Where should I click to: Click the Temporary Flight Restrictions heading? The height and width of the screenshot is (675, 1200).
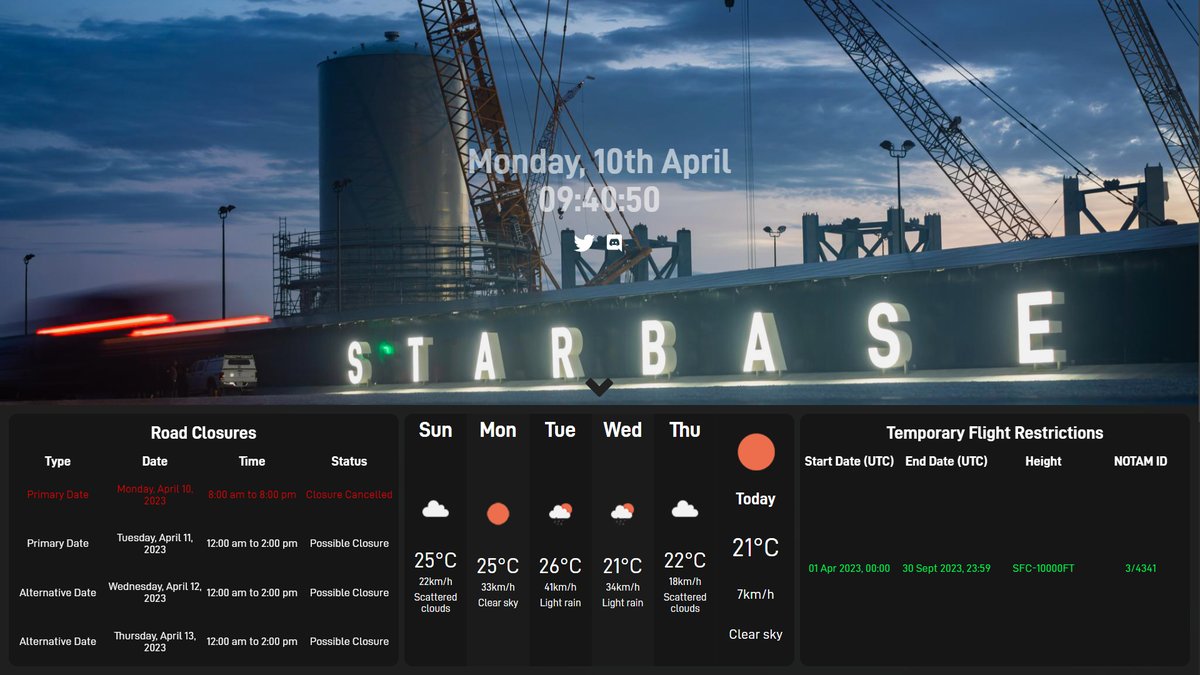pyautogui.click(x=995, y=433)
